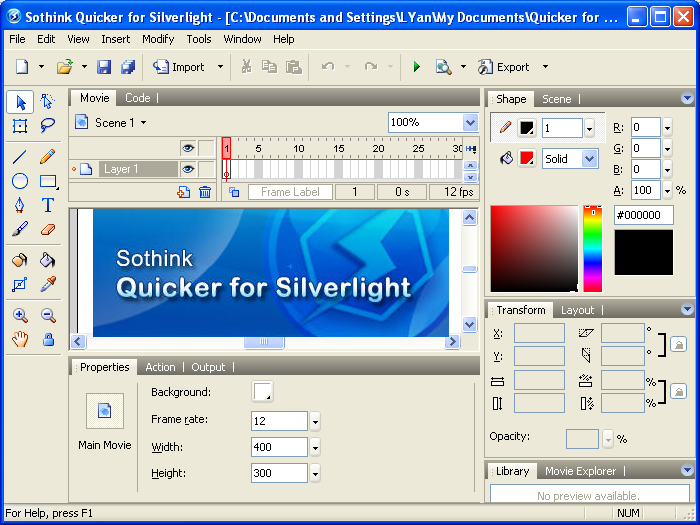Expand the Import button dropdown arrow
This screenshot has width=700, height=525.
pos(220,67)
